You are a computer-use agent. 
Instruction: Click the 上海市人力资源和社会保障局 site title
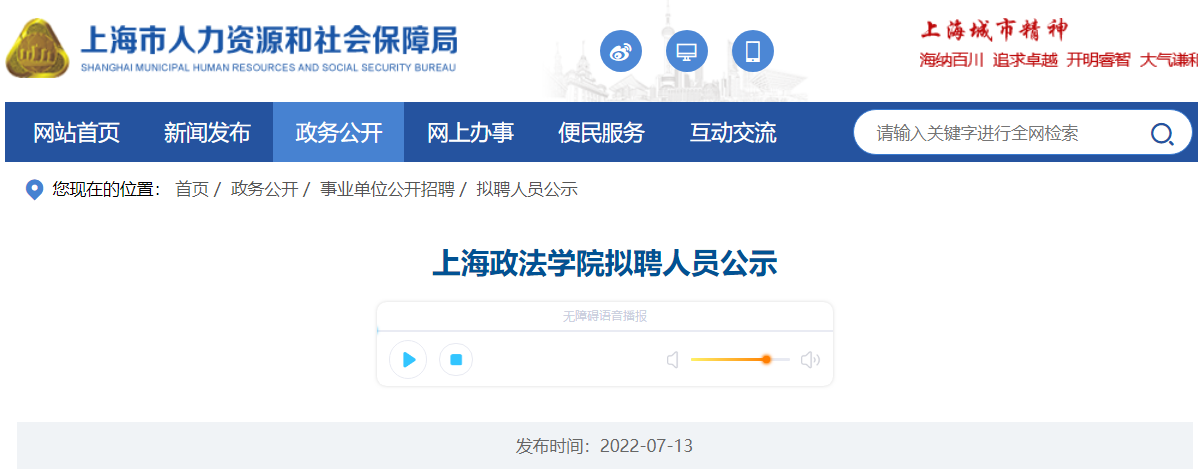tap(269, 40)
